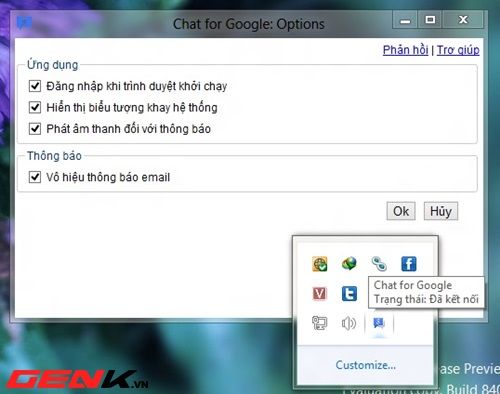Click the chain link tray icon
Image resolution: width=500 pixels, height=394 pixels.
(379, 264)
